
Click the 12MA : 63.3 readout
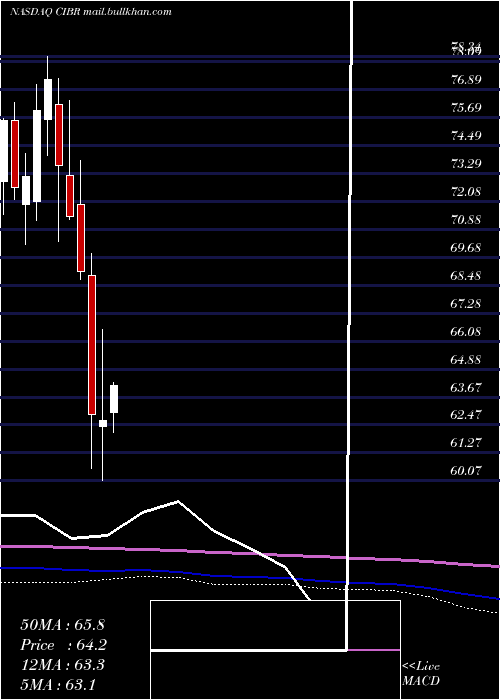[x=62, y=665]
